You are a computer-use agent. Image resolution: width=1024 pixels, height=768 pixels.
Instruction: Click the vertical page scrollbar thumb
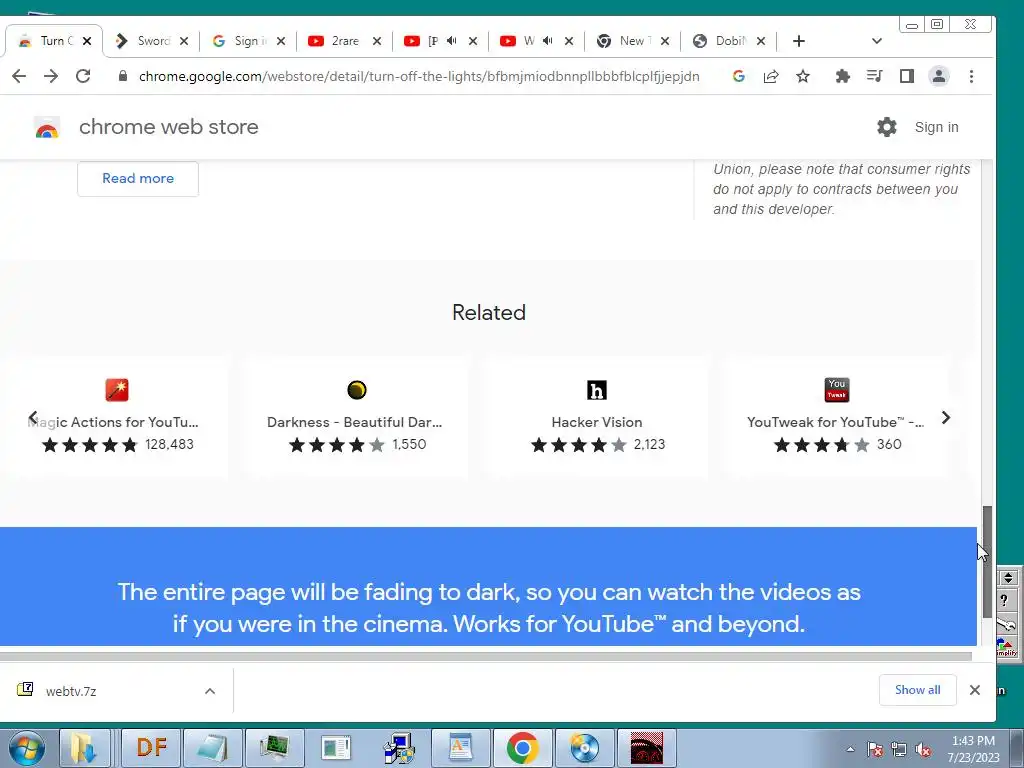987,562
